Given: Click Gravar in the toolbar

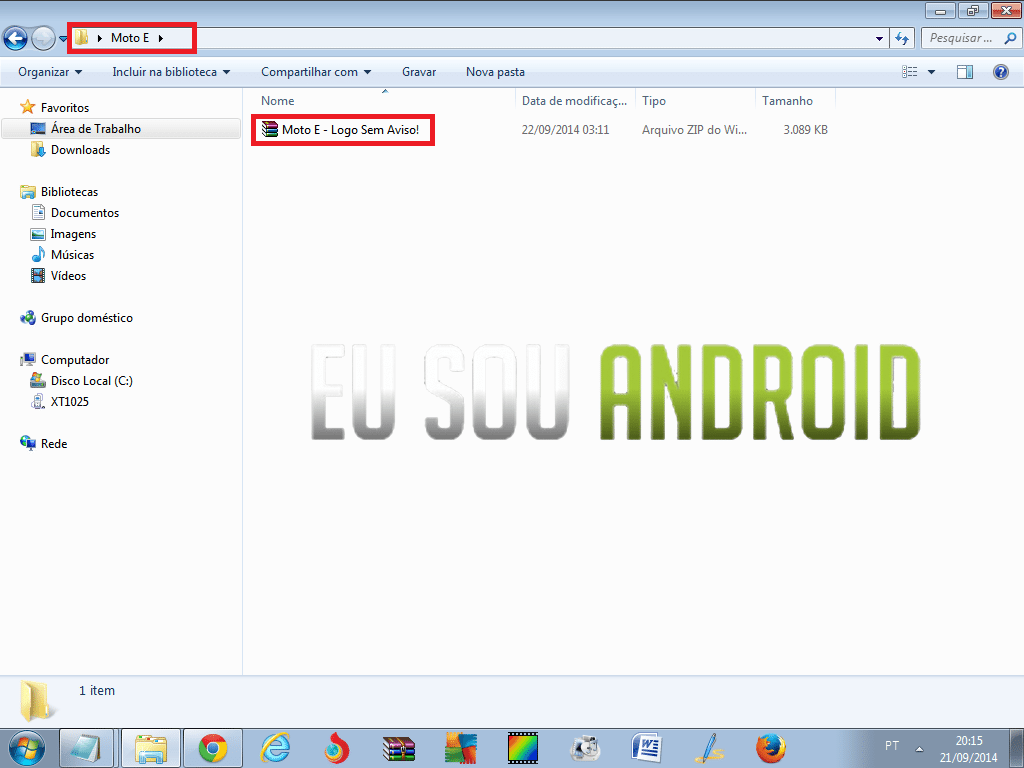Looking at the screenshot, I should pos(419,72).
